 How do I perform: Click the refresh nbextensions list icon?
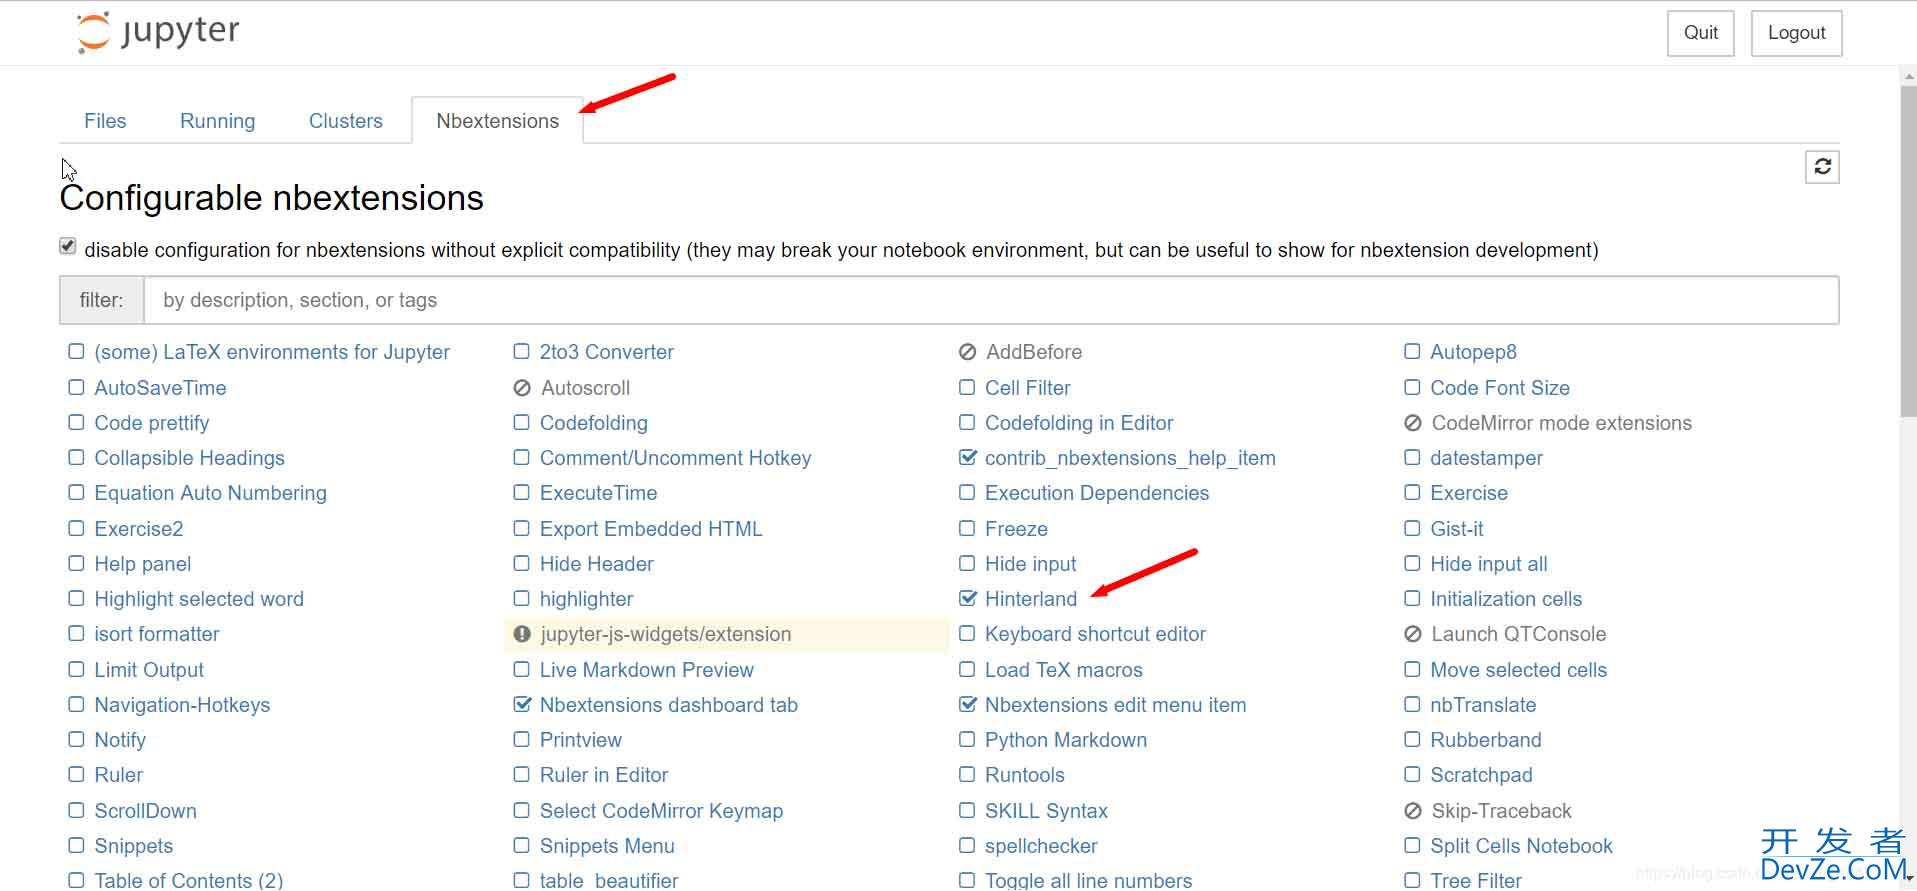pyautogui.click(x=1822, y=167)
